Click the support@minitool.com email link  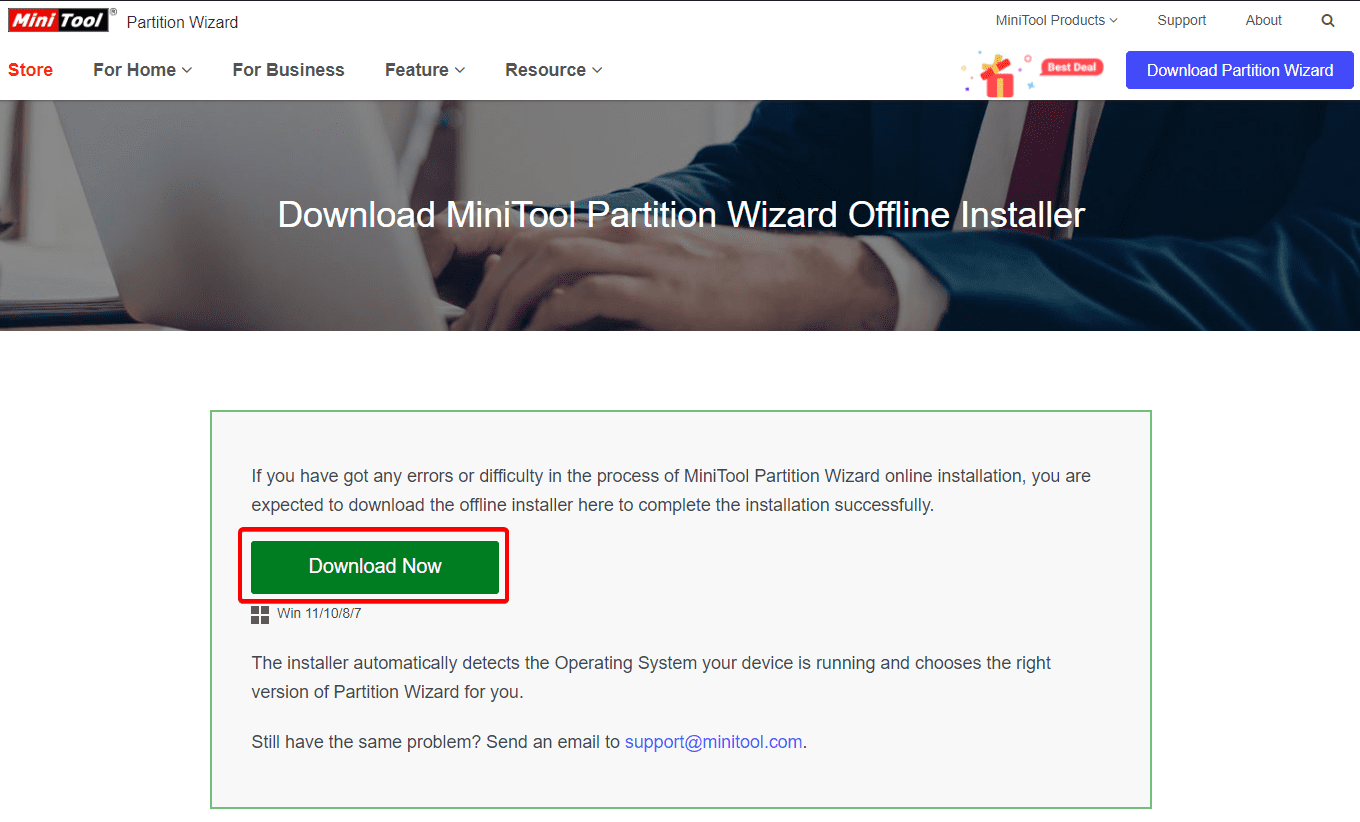(714, 742)
